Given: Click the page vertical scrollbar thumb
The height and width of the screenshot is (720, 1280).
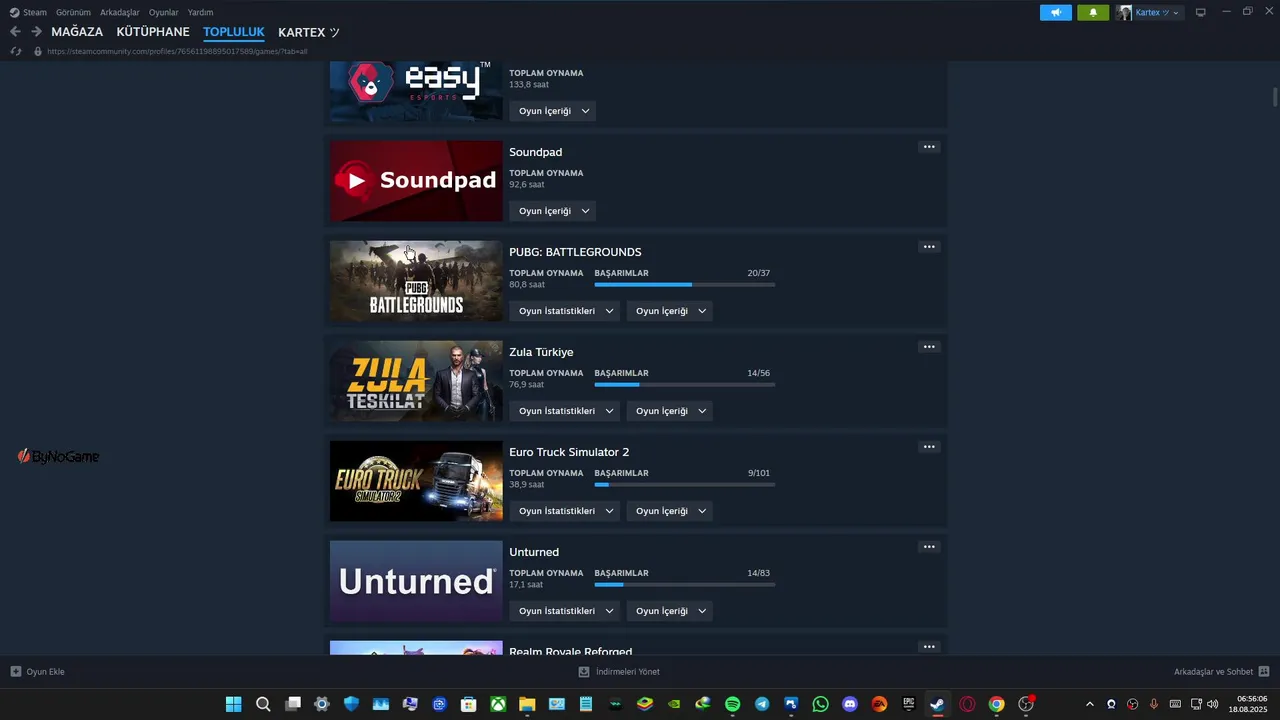Looking at the screenshot, I should pyautogui.click(x=1275, y=96).
